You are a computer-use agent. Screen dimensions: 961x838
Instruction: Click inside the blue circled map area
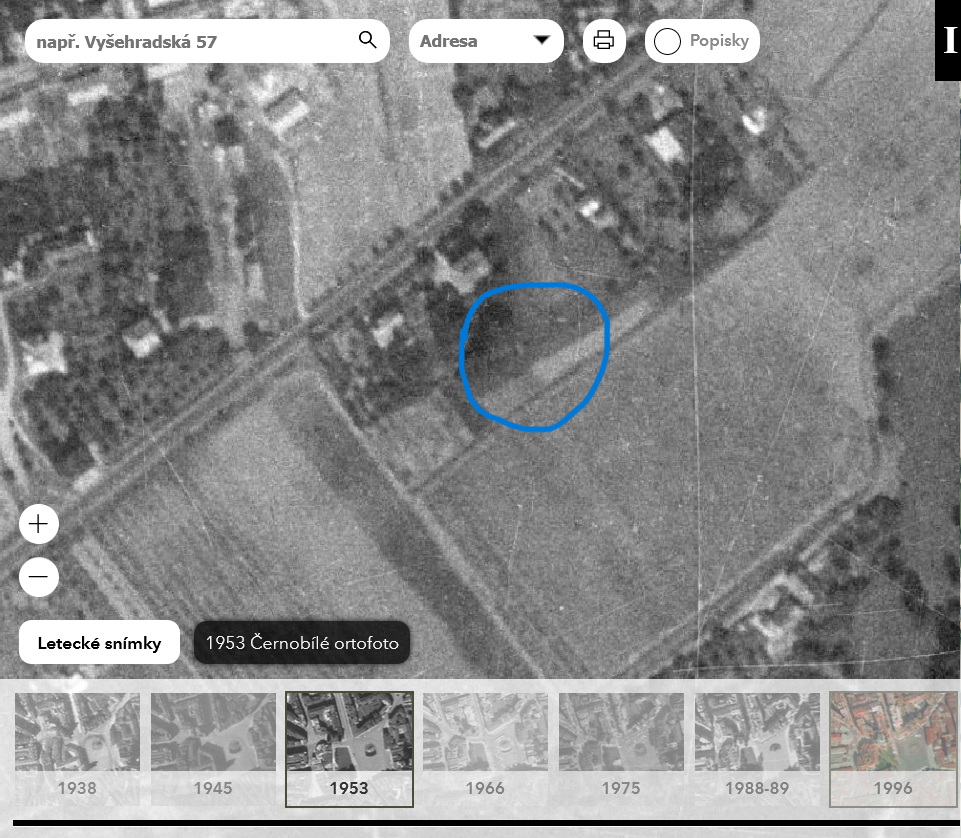(535, 355)
